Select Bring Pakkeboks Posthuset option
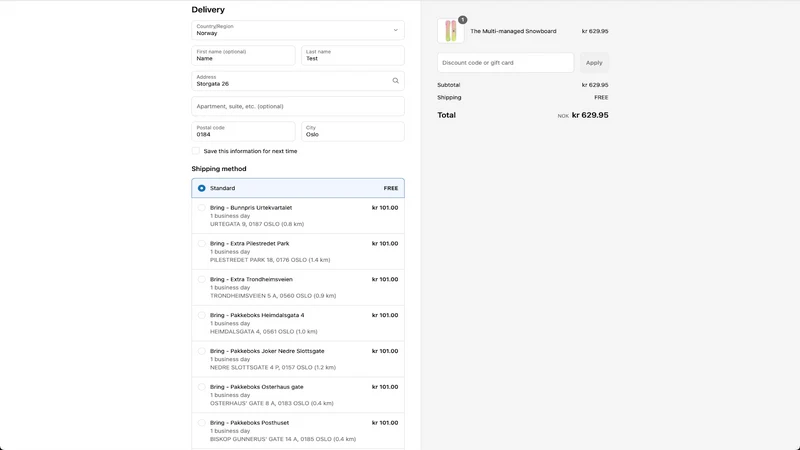The image size is (800, 450). tap(298, 431)
